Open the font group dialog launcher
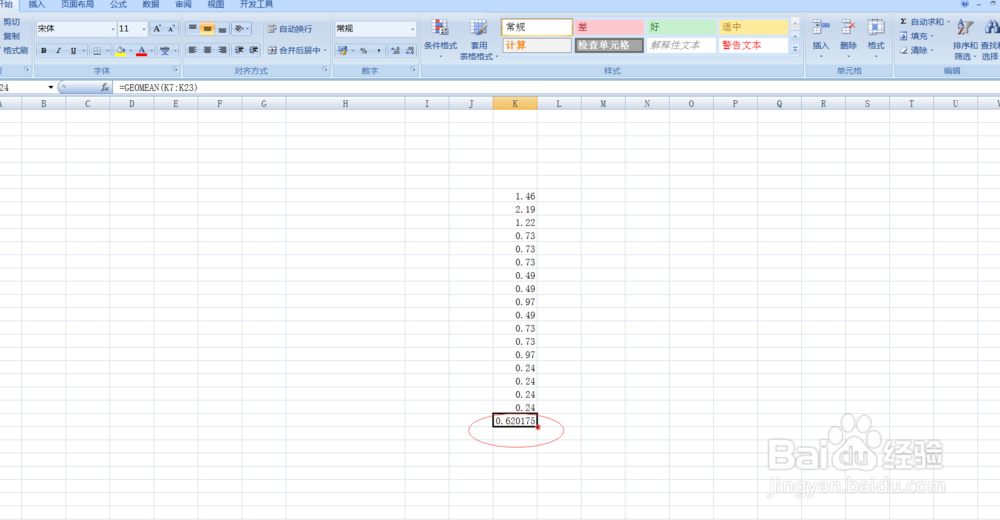The width and height of the screenshot is (1000, 520). [175, 70]
